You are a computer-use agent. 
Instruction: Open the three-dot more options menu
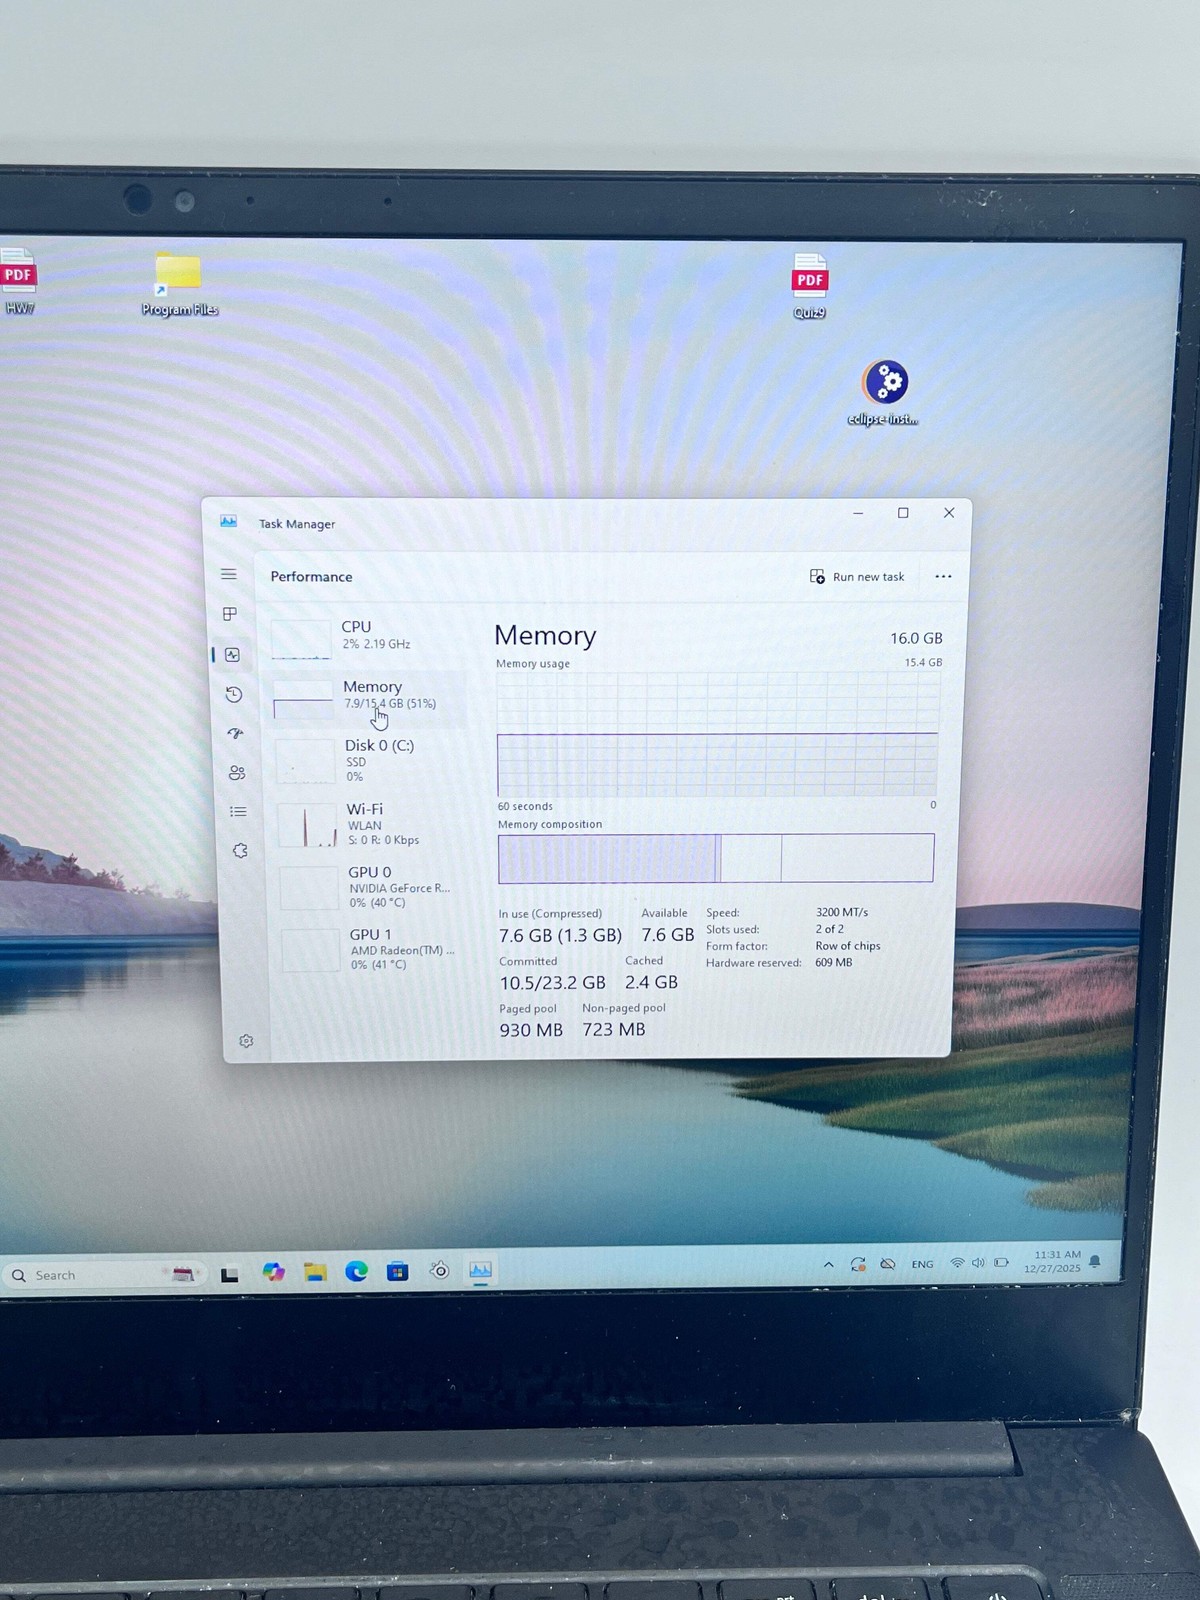[943, 577]
